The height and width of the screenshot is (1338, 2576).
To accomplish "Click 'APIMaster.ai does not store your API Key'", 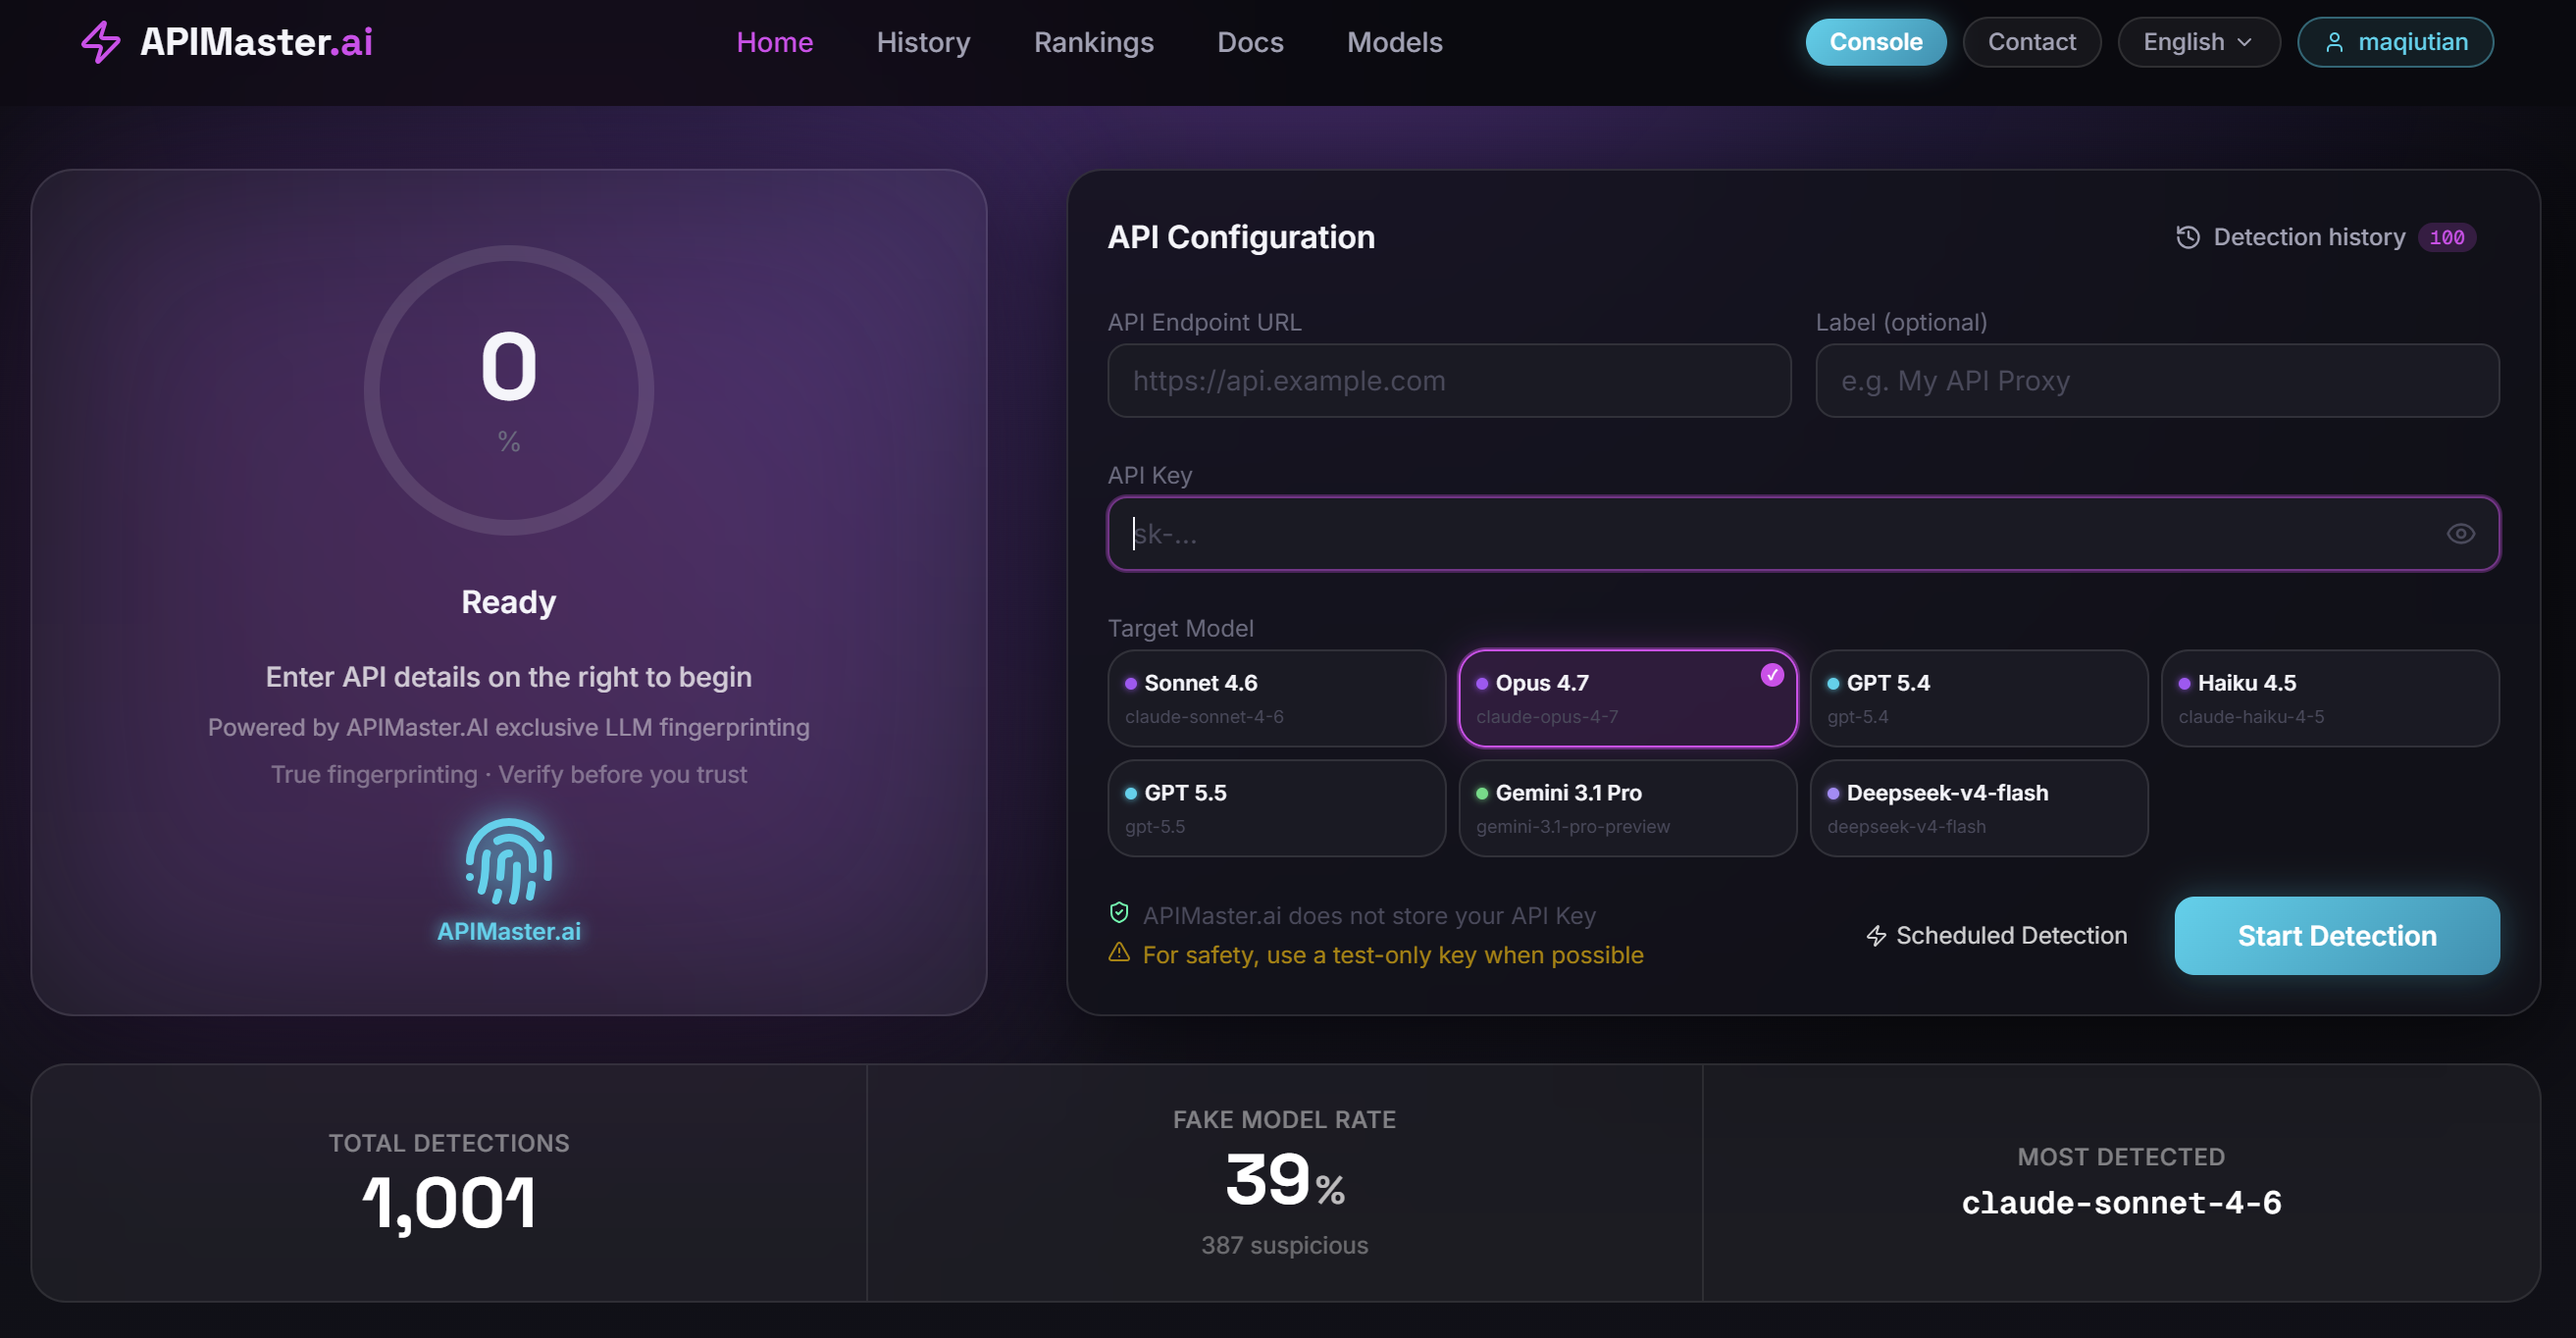I will pyautogui.click(x=1368, y=915).
